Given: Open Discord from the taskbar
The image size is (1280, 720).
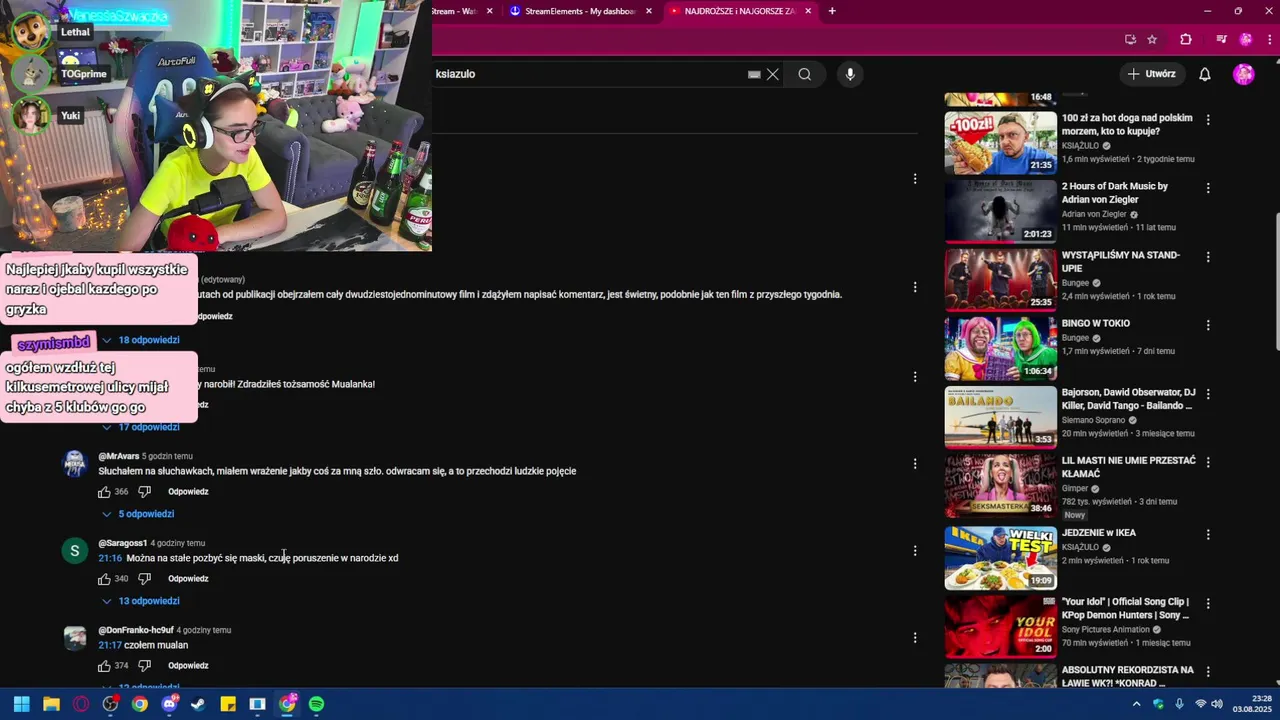Looking at the screenshot, I should [169, 704].
